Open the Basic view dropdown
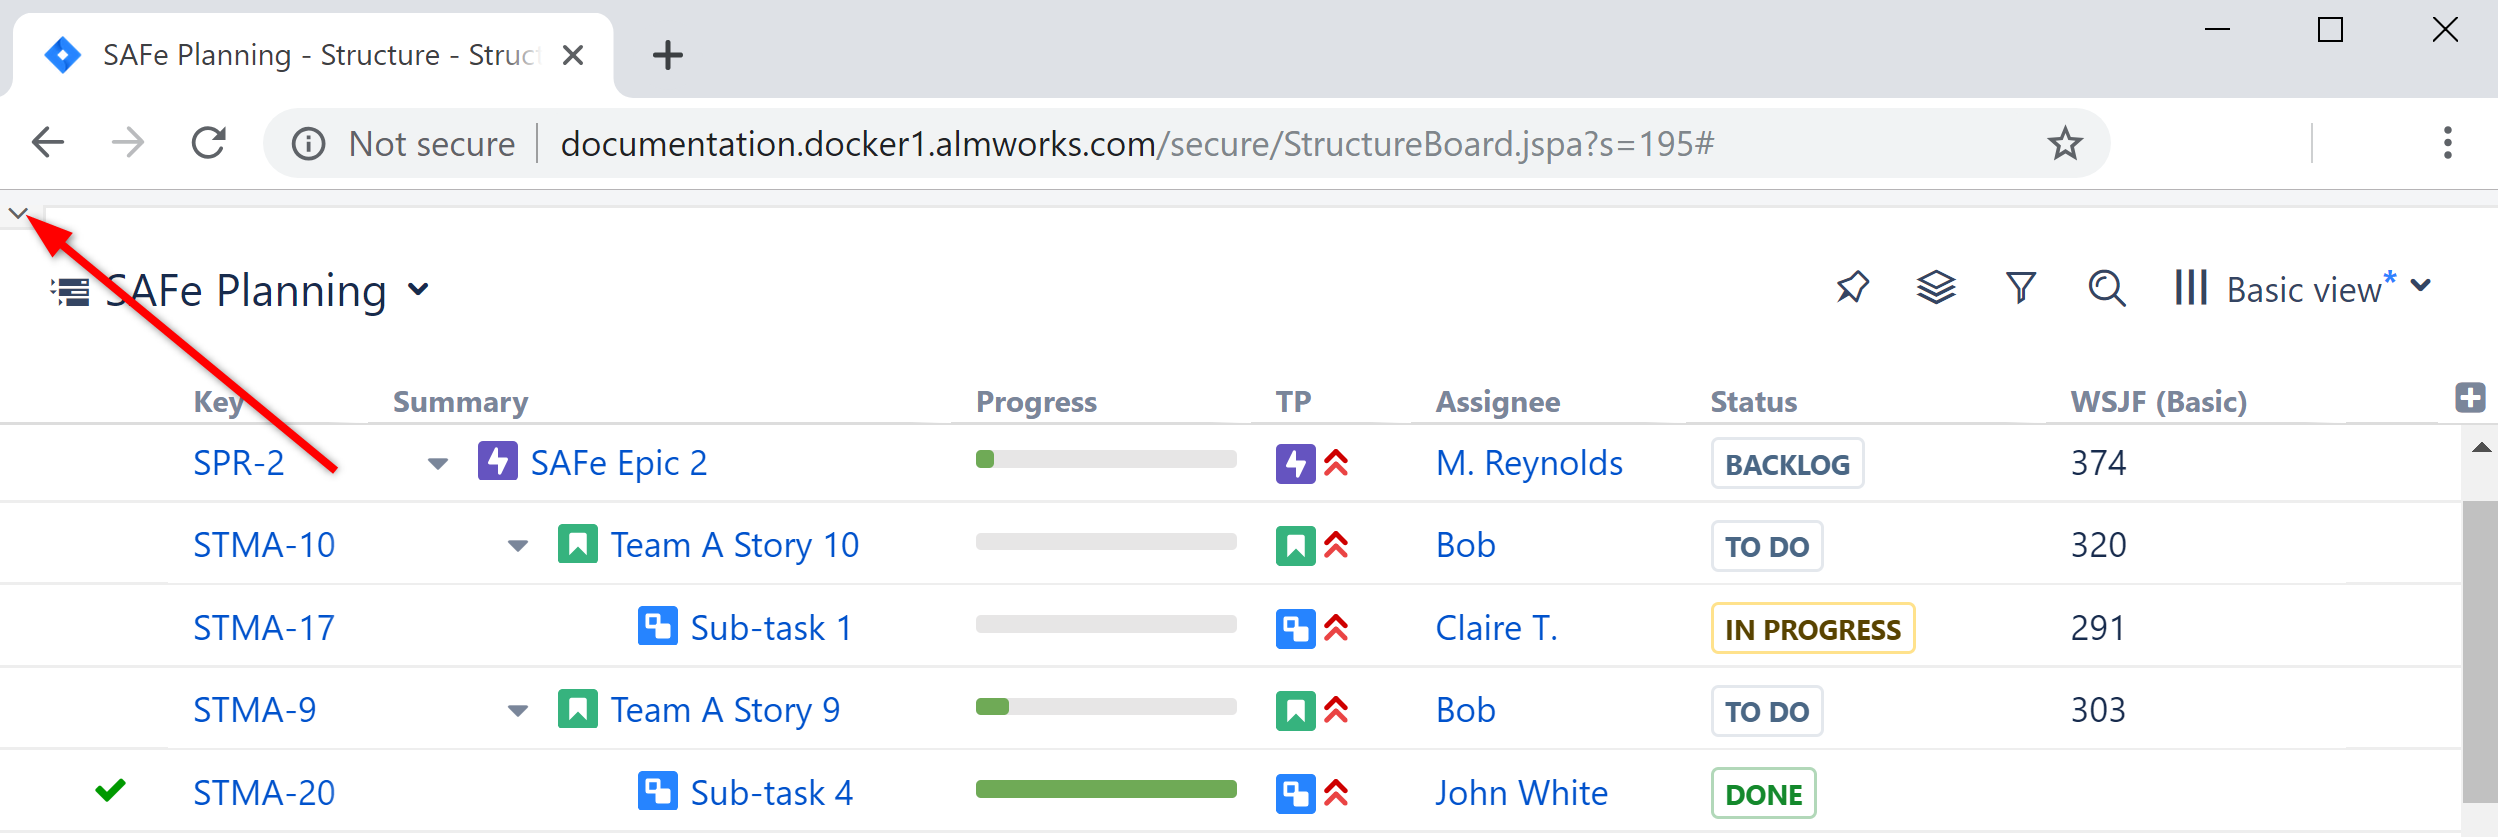The width and height of the screenshot is (2498, 837). (2420, 287)
